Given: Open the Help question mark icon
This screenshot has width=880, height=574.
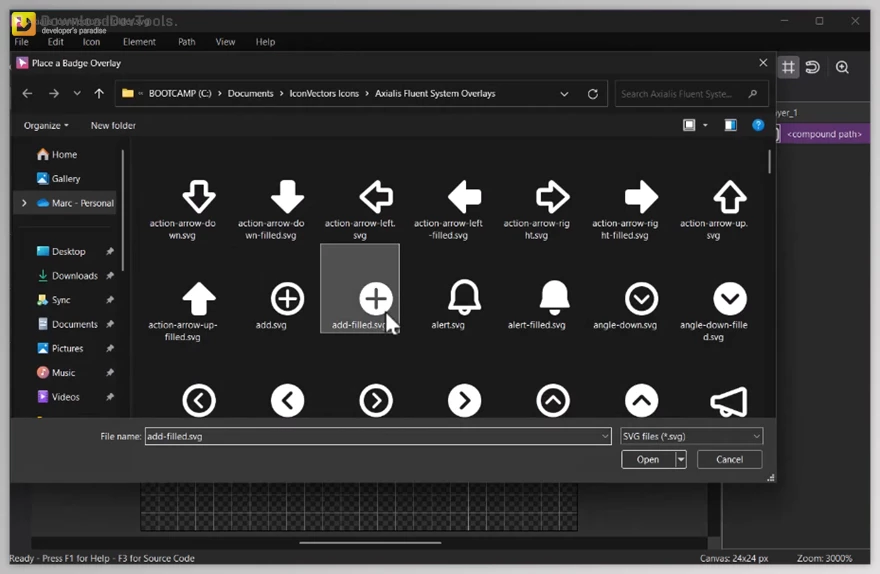Looking at the screenshot, I should click(758, 125).
